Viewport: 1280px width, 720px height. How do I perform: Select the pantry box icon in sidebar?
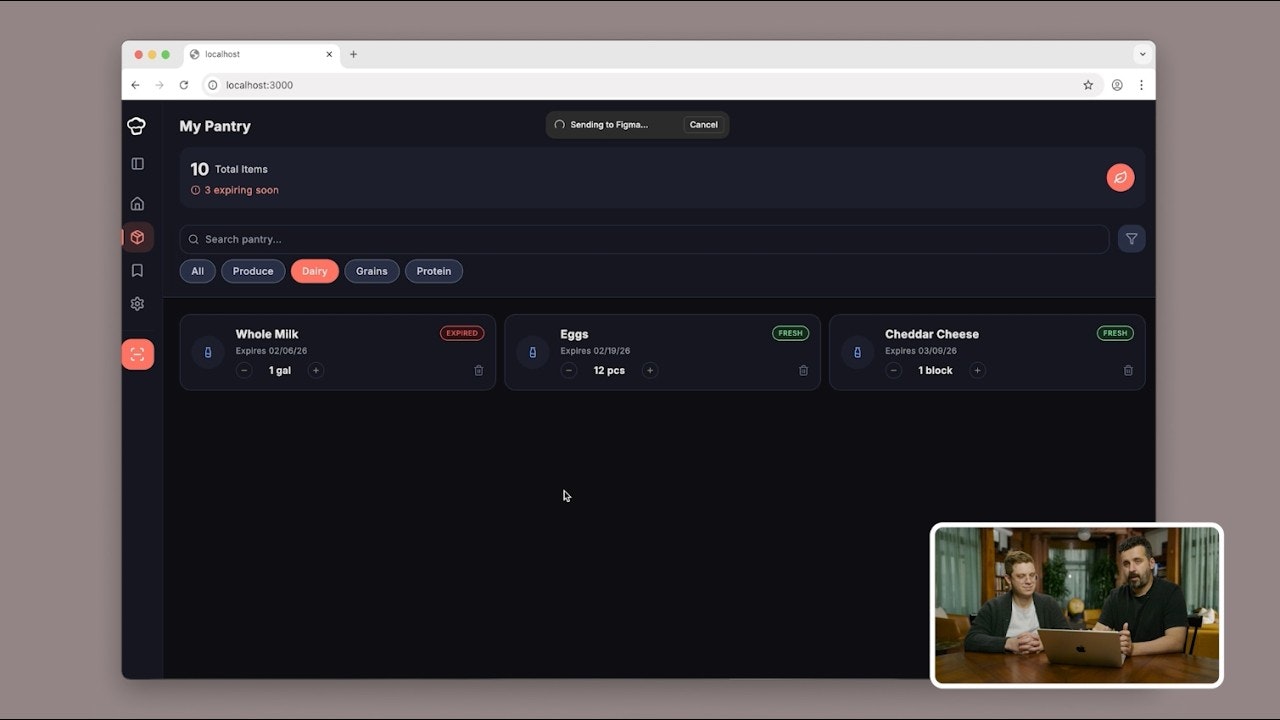[x=137, y=237]
